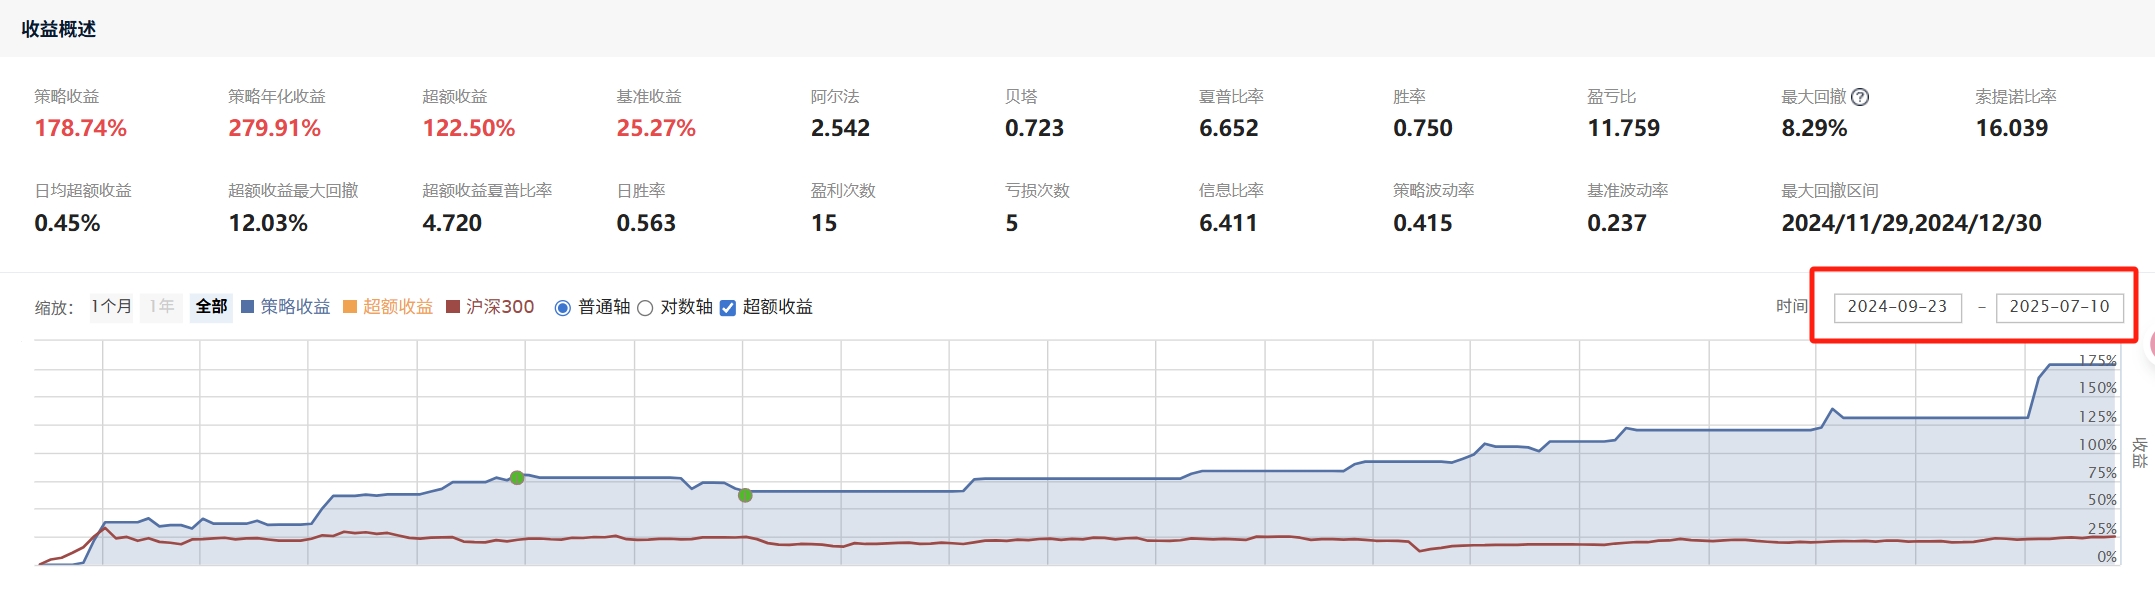
Task: Select the first green marker on curve
Action: click(517, 478)
